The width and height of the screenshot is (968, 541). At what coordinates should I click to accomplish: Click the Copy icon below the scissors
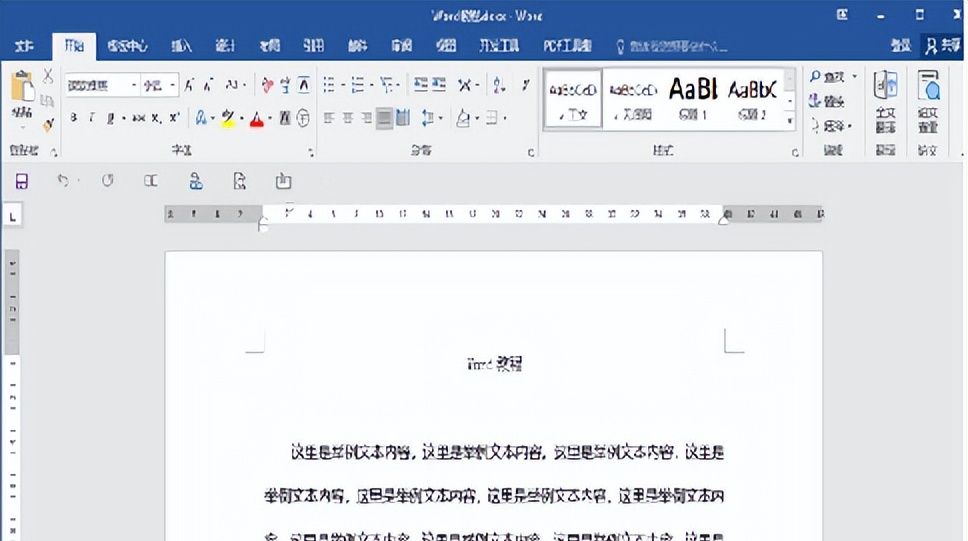click(x=47, y=101)
